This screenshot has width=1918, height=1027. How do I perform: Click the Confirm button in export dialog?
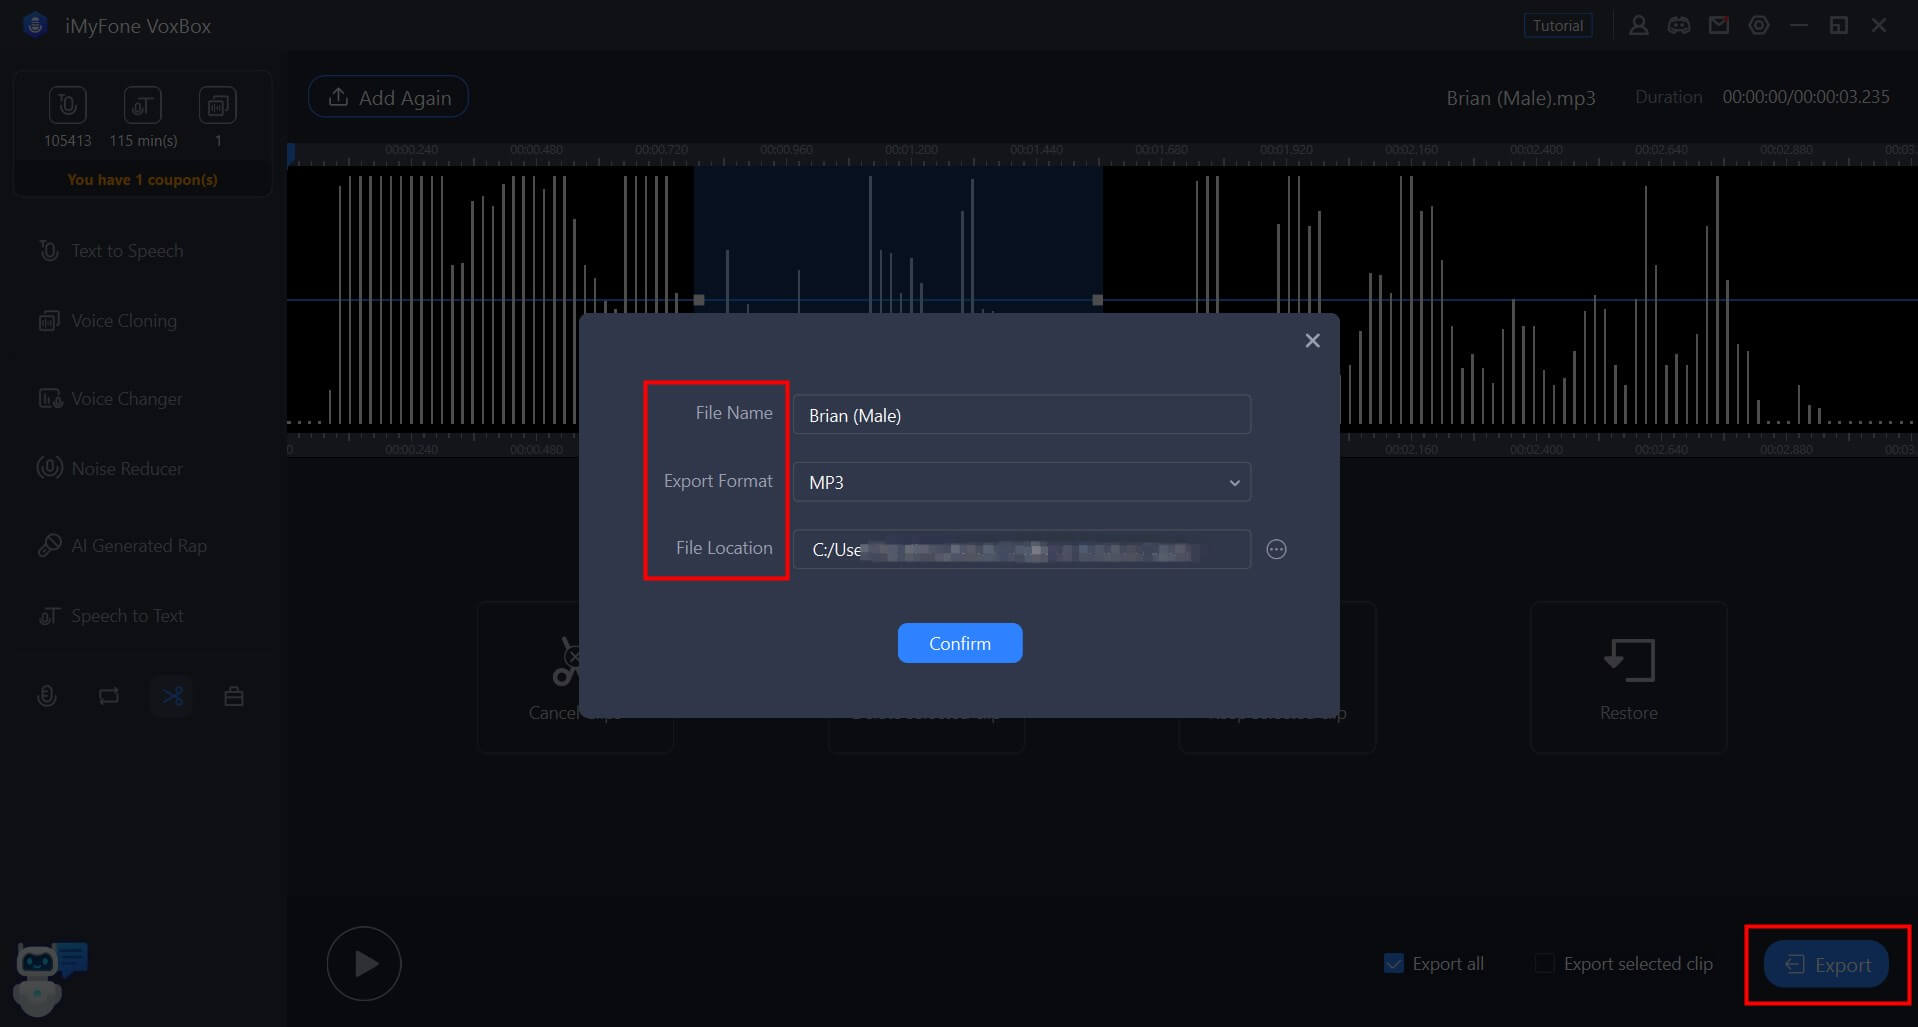point(959,643)
